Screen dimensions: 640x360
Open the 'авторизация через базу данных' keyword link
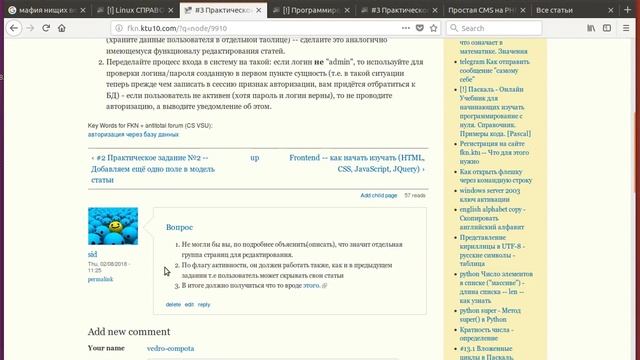tap(133, 134)
